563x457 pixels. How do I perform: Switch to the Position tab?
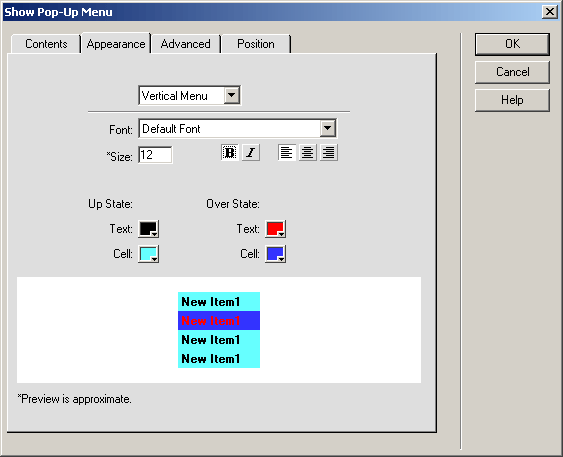point(256,44)
